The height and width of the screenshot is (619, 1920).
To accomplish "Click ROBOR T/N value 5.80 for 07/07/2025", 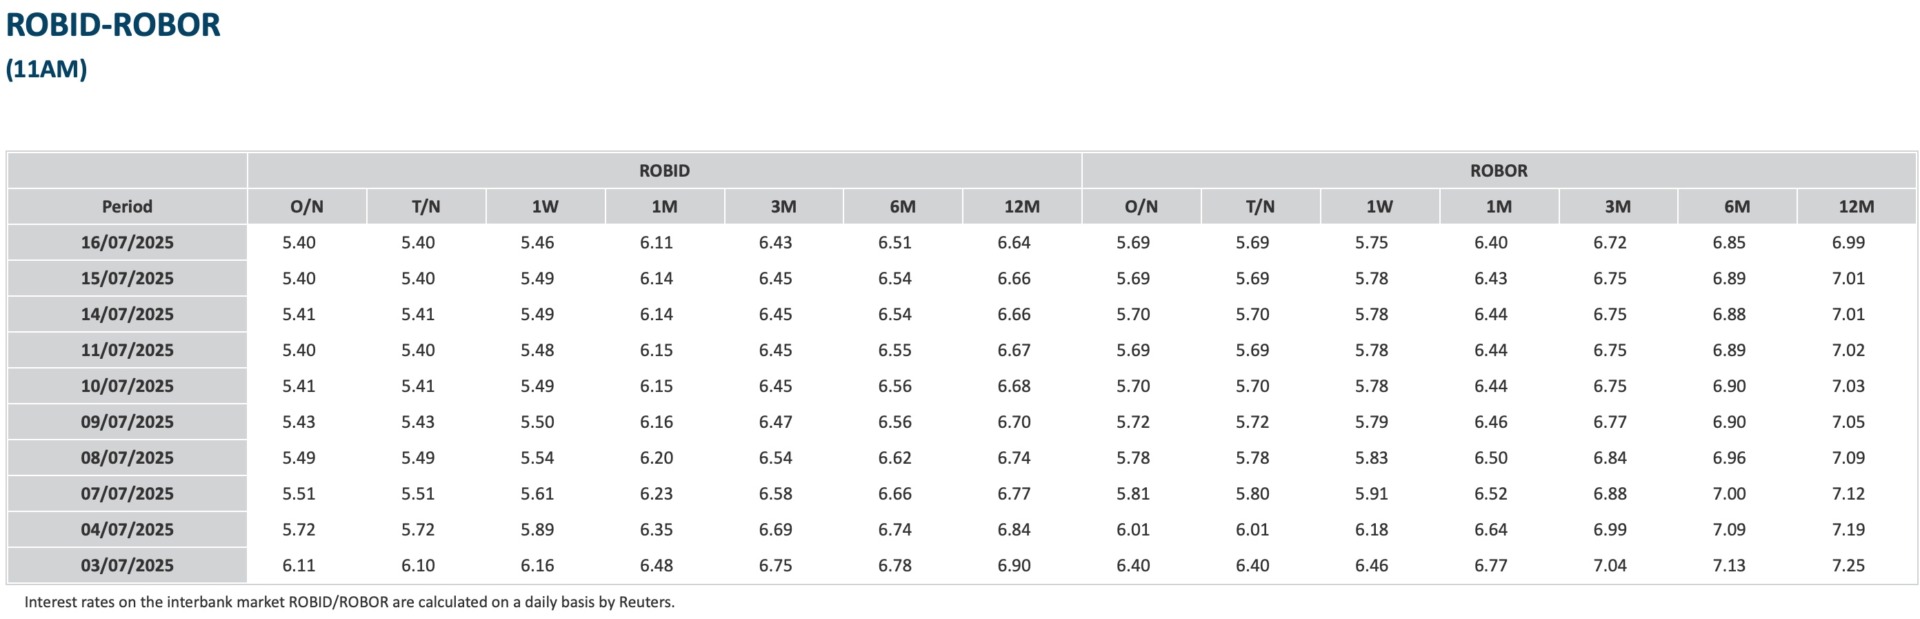I will tap(1252, 494).
